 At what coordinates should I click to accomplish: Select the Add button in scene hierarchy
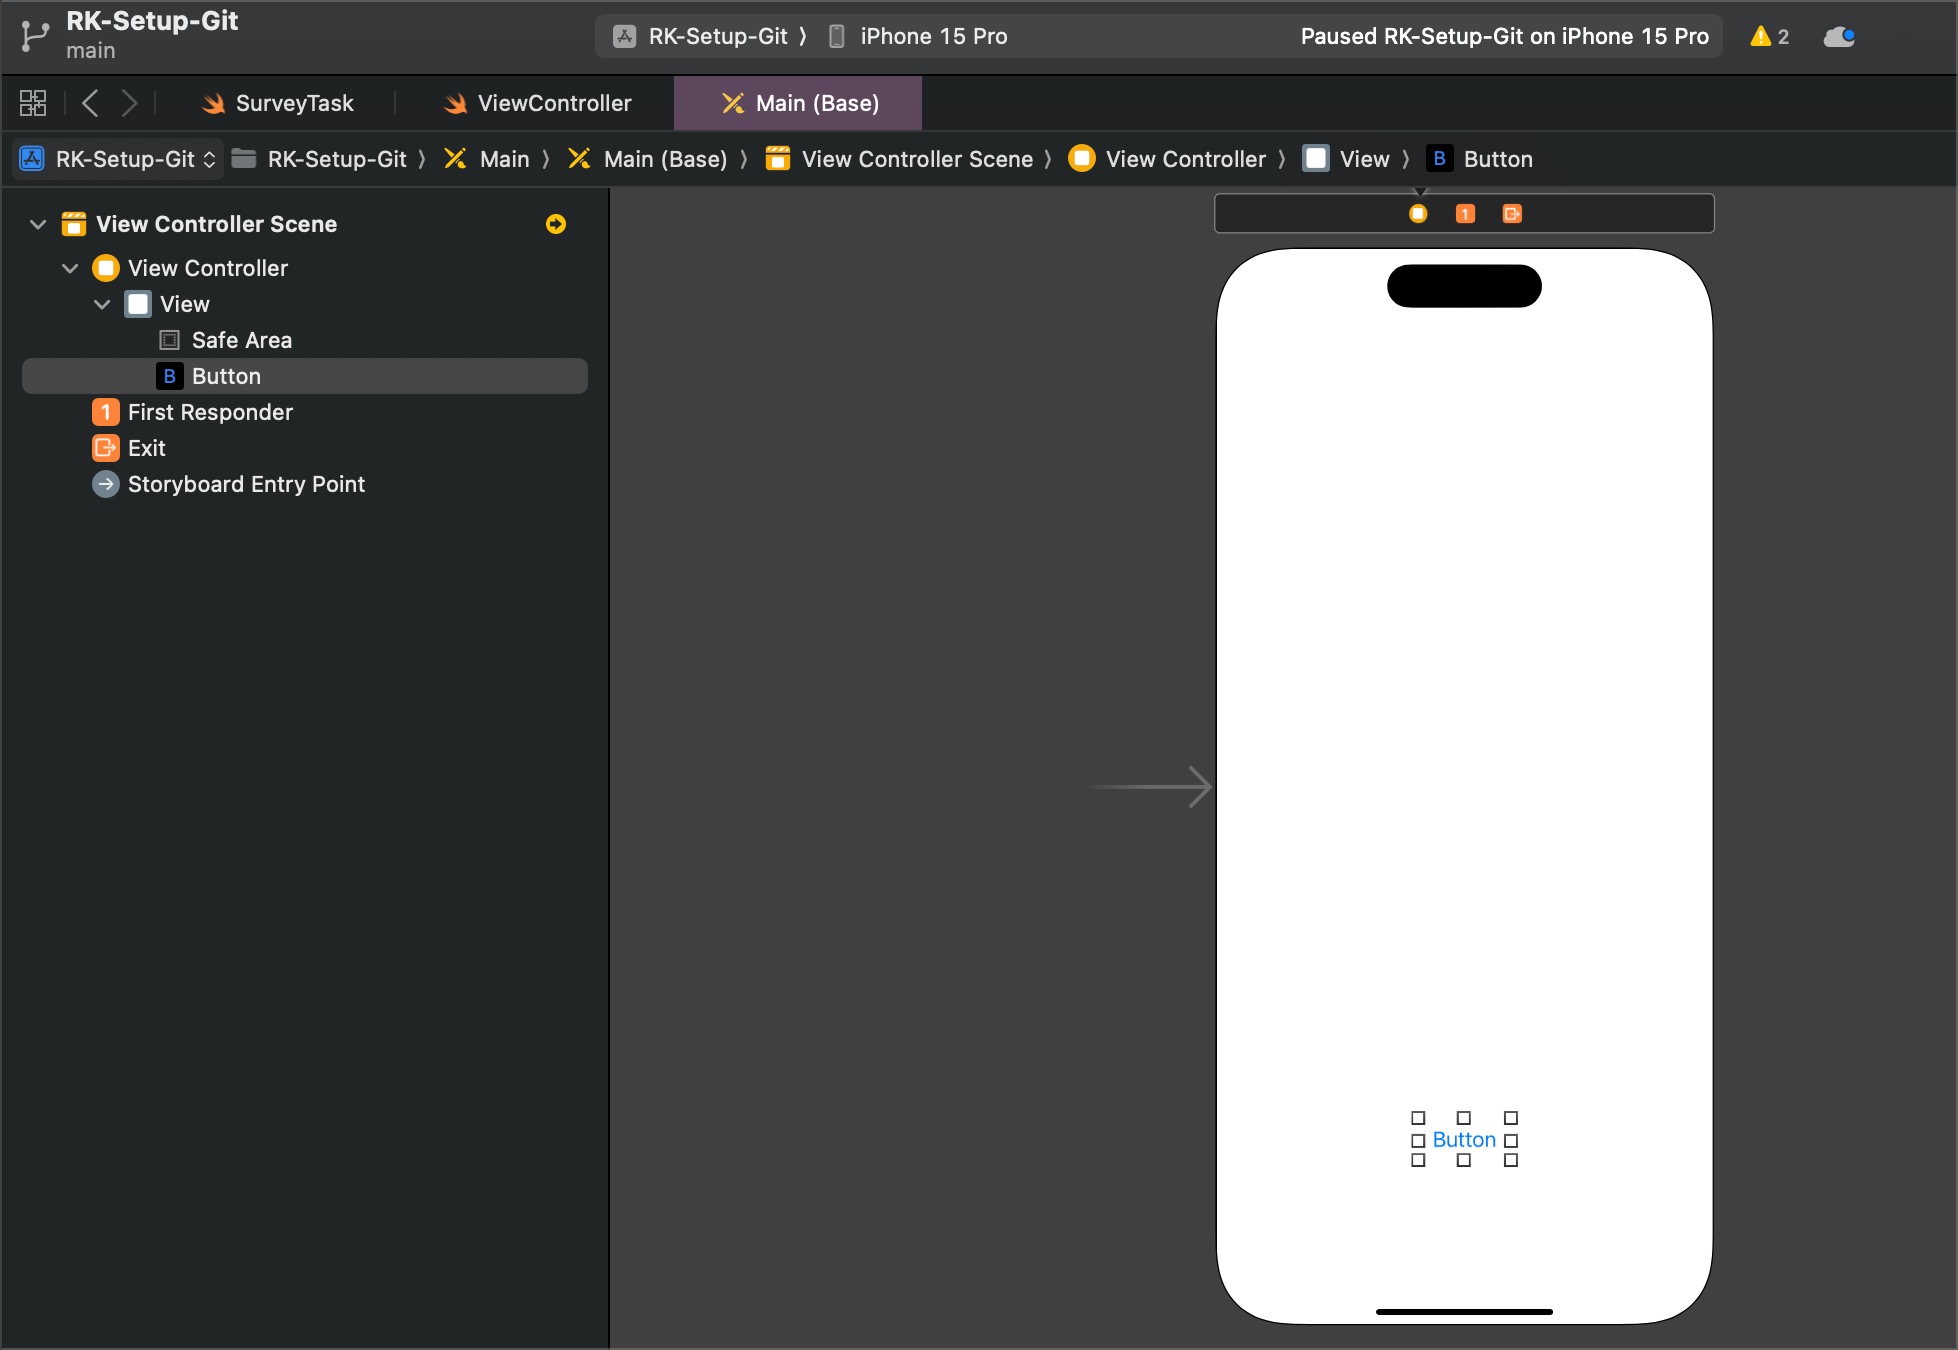[556, 223]
